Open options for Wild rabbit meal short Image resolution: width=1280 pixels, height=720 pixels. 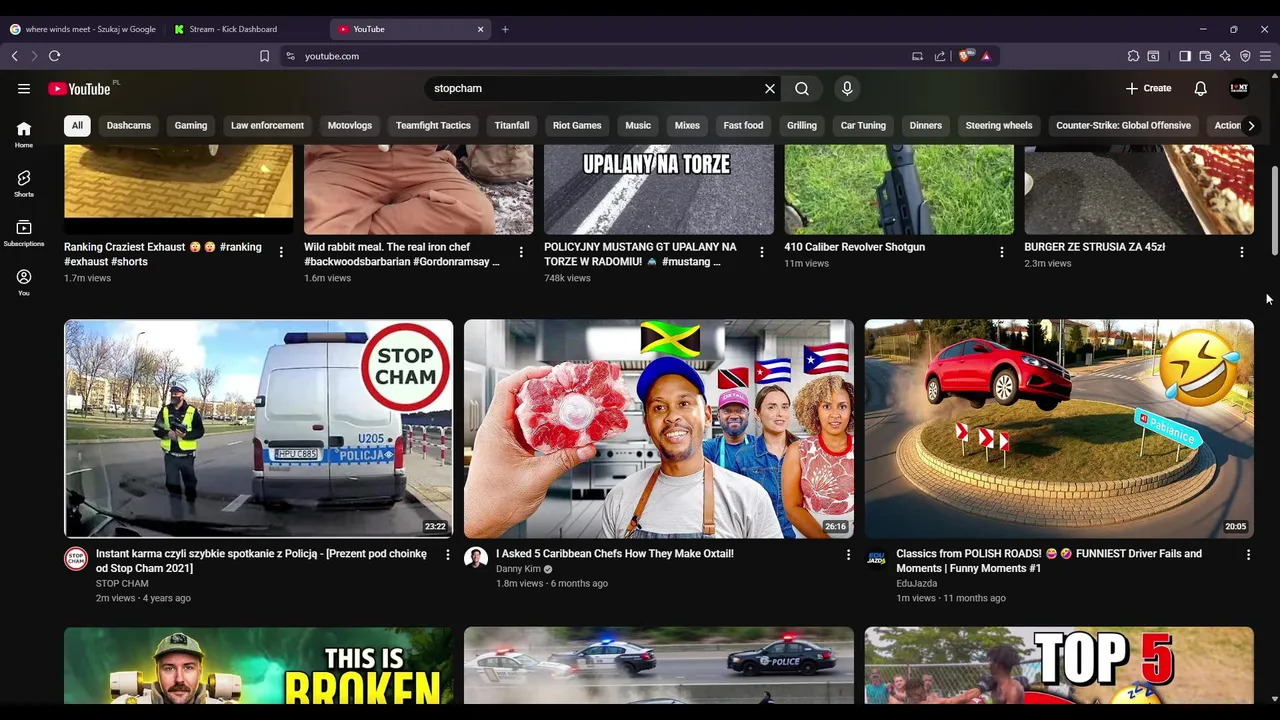coord(521,253)
